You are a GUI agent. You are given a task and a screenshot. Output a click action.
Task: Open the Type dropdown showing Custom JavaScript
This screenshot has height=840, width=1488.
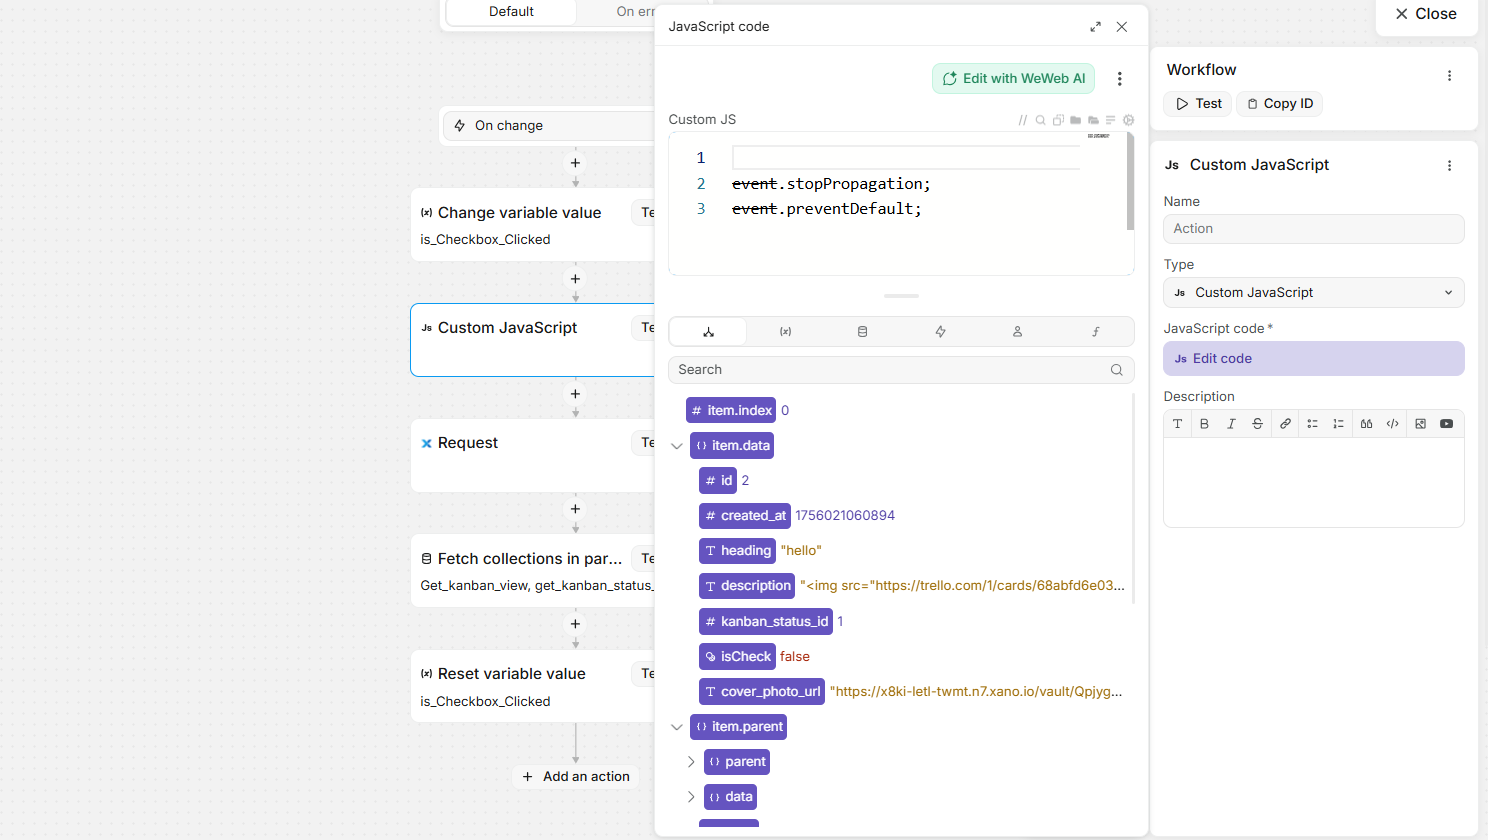1313,293
